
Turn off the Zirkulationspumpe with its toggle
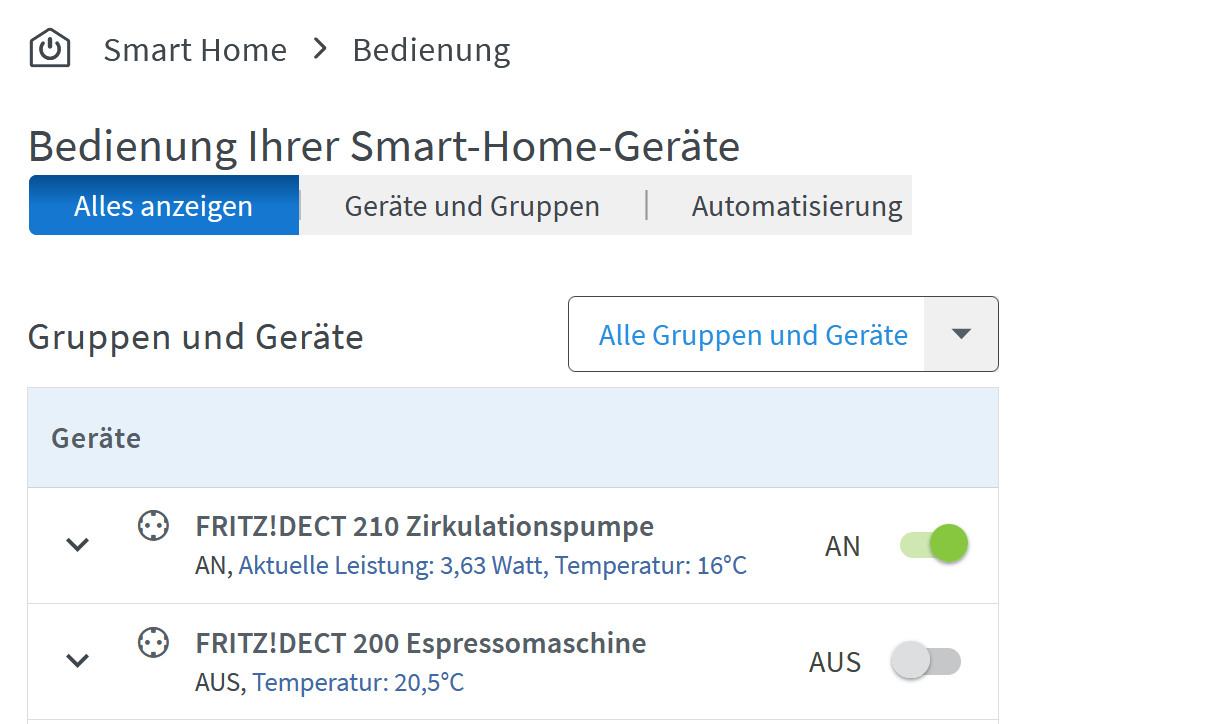coord(932,543)
